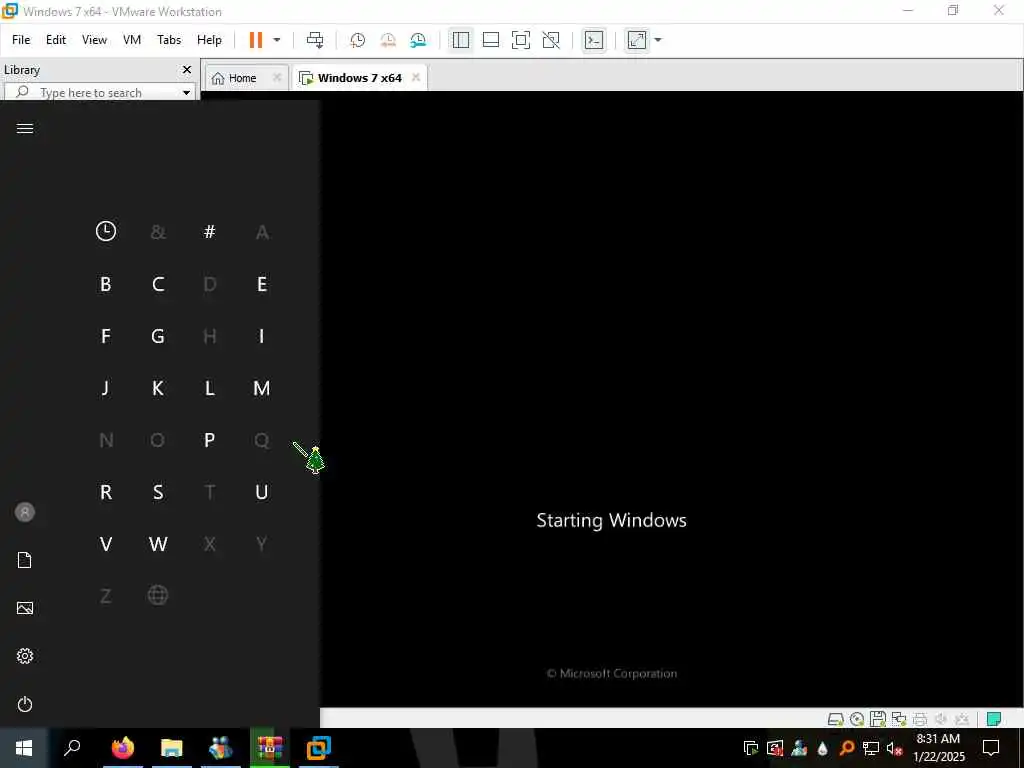Open the muted volume tray icon
The height and width of the screenshot is (768, 1024).
click(895, 748)
